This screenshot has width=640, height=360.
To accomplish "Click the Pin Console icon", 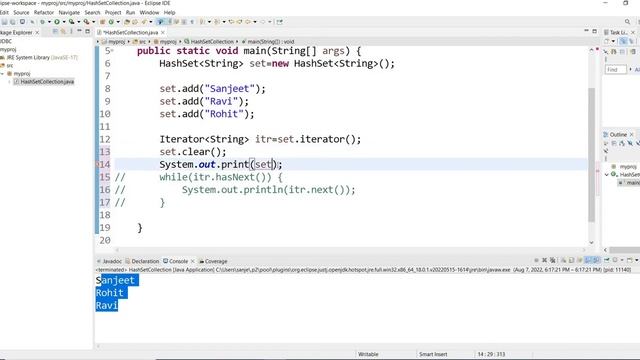I will 607,260.
